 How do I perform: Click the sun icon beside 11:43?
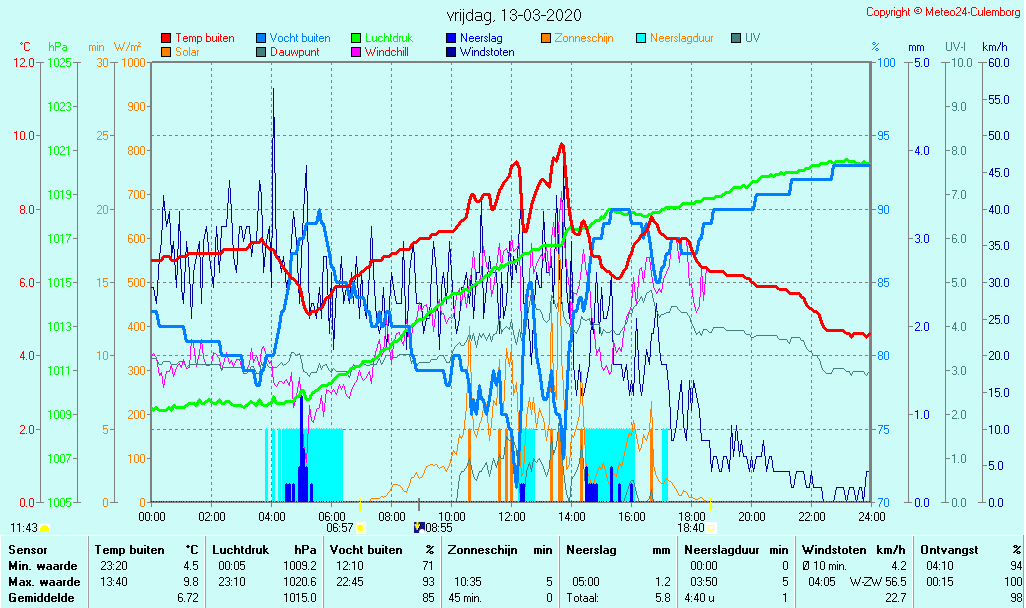click(45, 527)
